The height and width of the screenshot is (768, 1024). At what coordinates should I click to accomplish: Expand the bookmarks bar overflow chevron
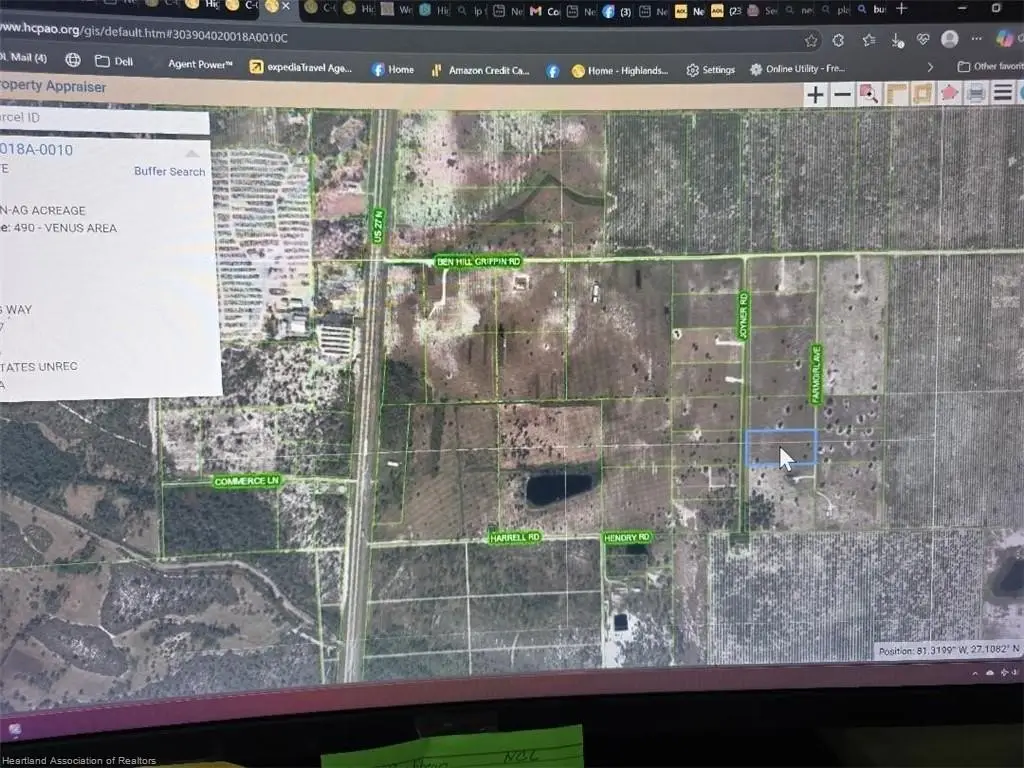click(x=931, y=67)
